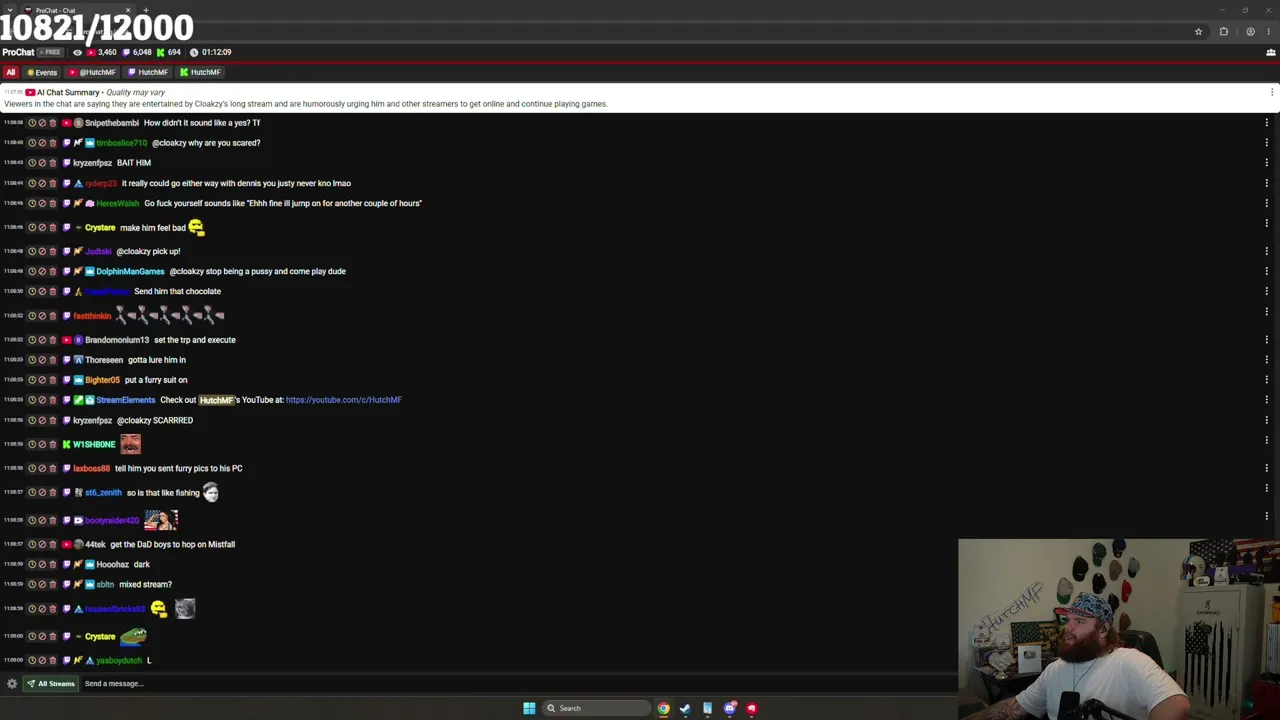This screenshot has width=1280, height=720.
Task: Click the streamer webcam overlay
Action: tap(1118, 629)
